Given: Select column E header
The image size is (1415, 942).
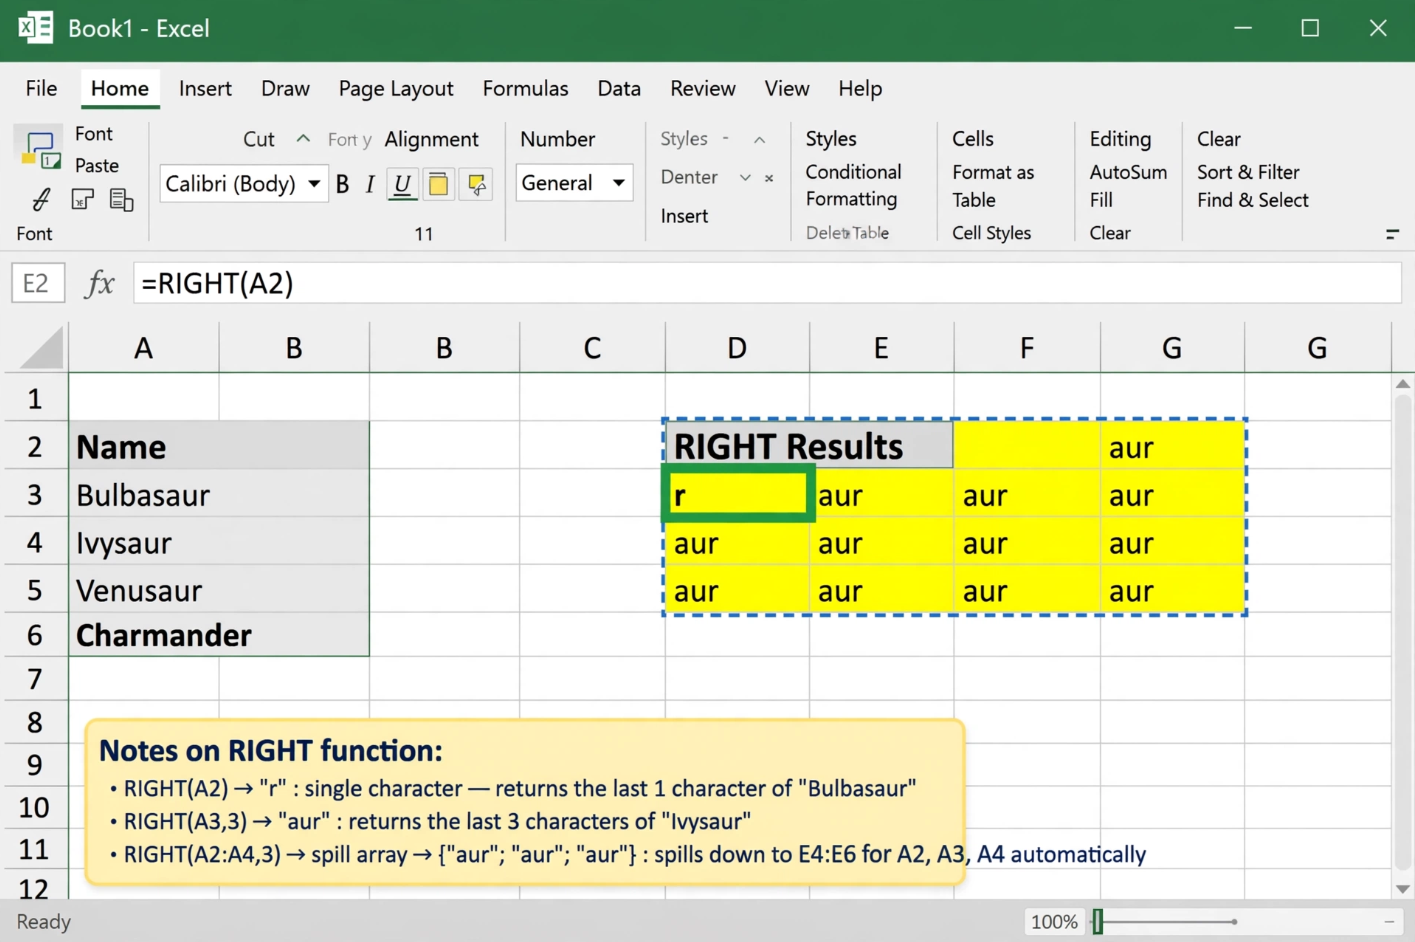Looking at the screenshot, I should pyautogui.click(x=881, y=348).
